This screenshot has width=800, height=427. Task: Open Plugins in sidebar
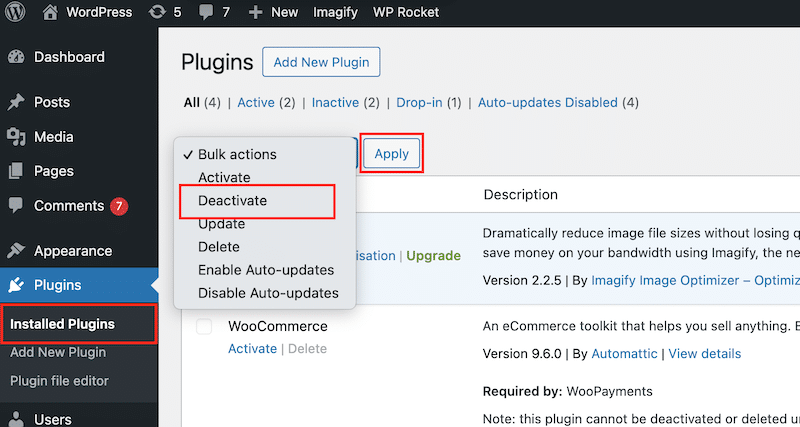click(58, 285)
